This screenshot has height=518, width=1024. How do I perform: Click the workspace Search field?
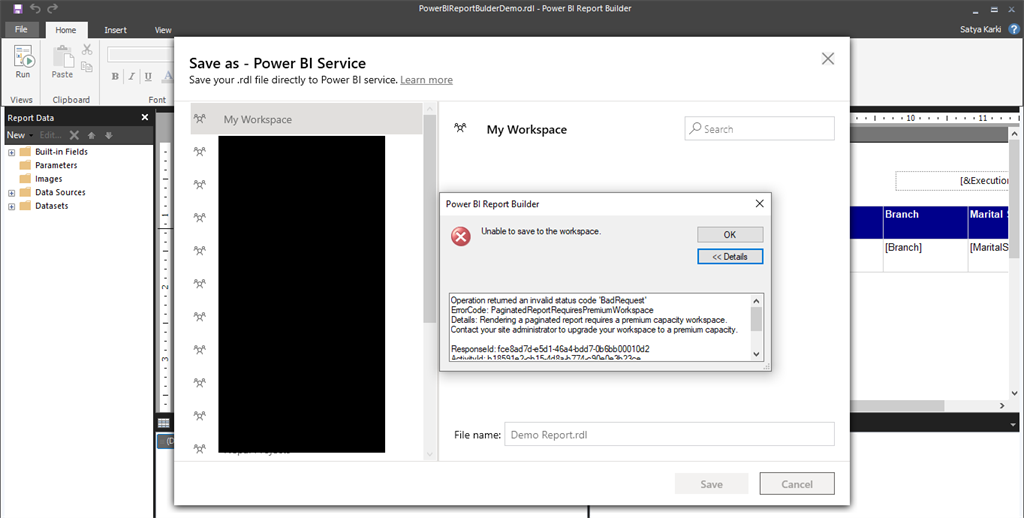tap(760, 129)
